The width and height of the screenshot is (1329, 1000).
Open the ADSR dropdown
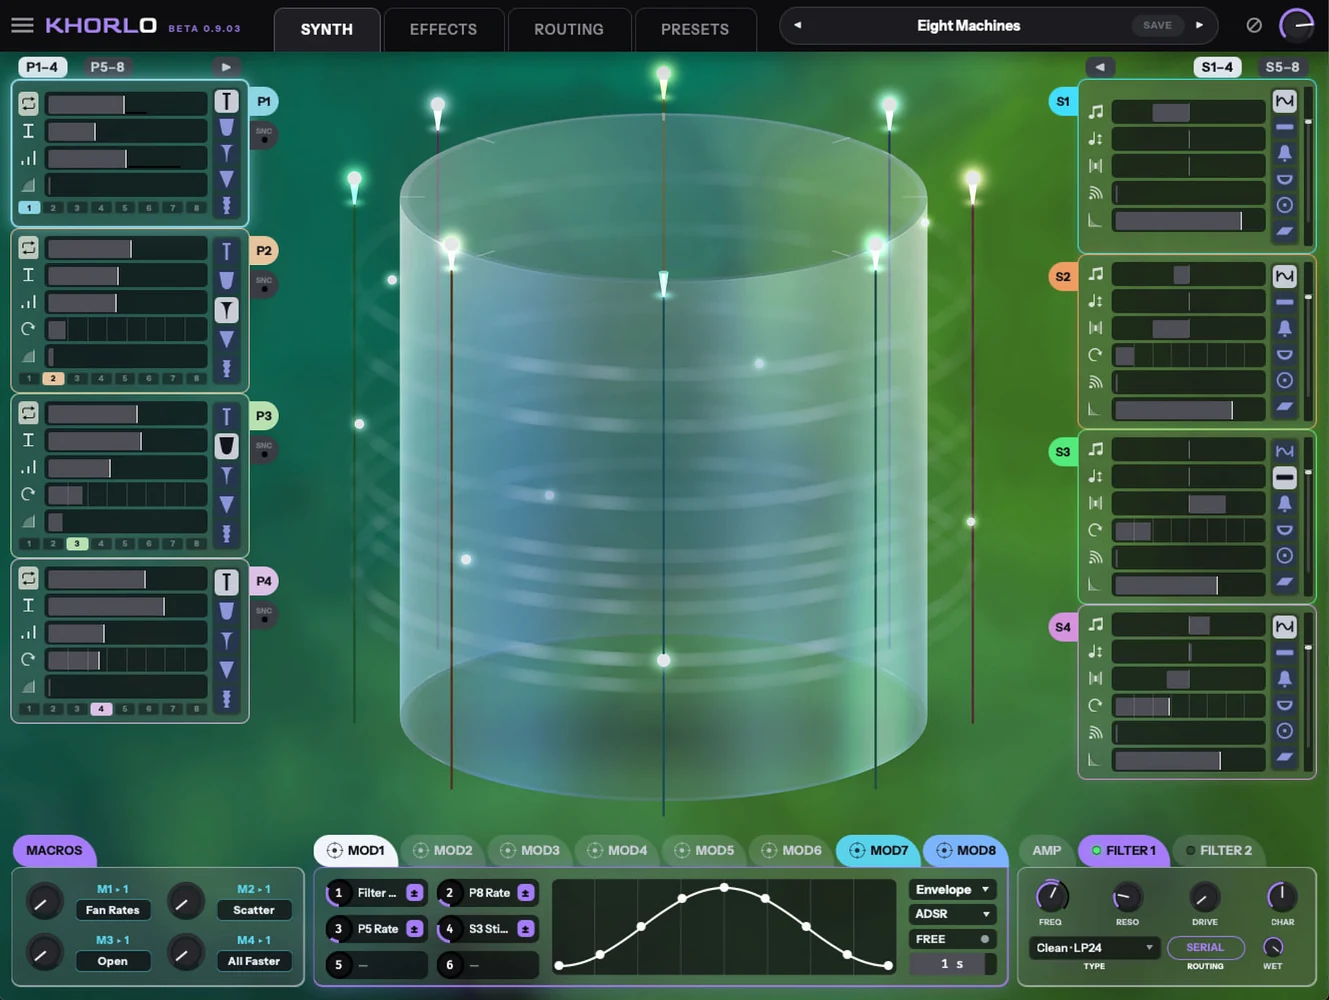[953, 914]
